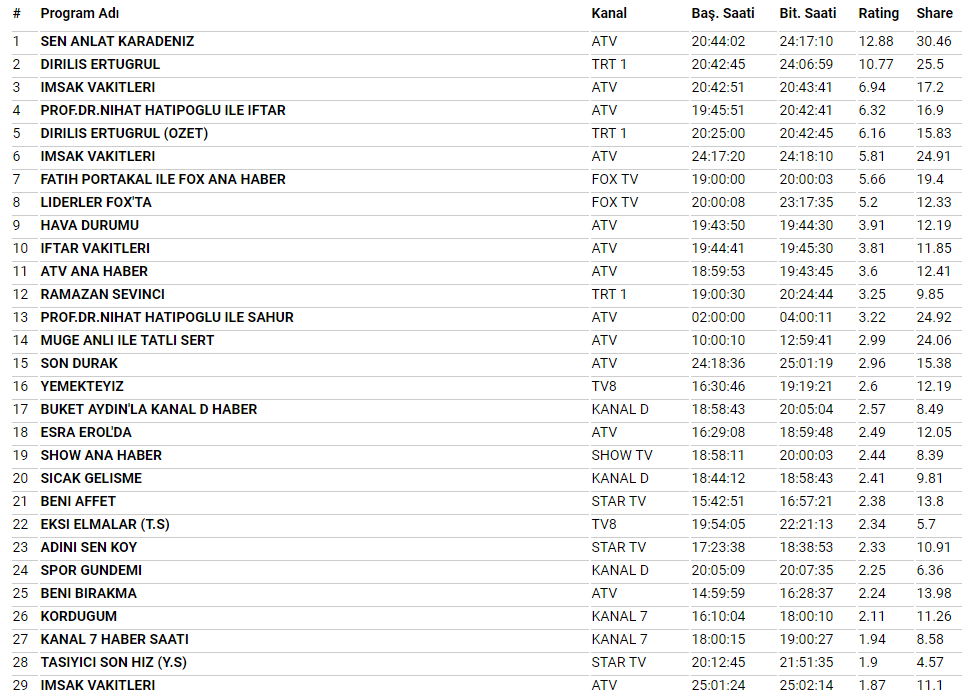Select LIDERLER FOX'TA program name
Viewport: 962px width, 694px height.
96,203
